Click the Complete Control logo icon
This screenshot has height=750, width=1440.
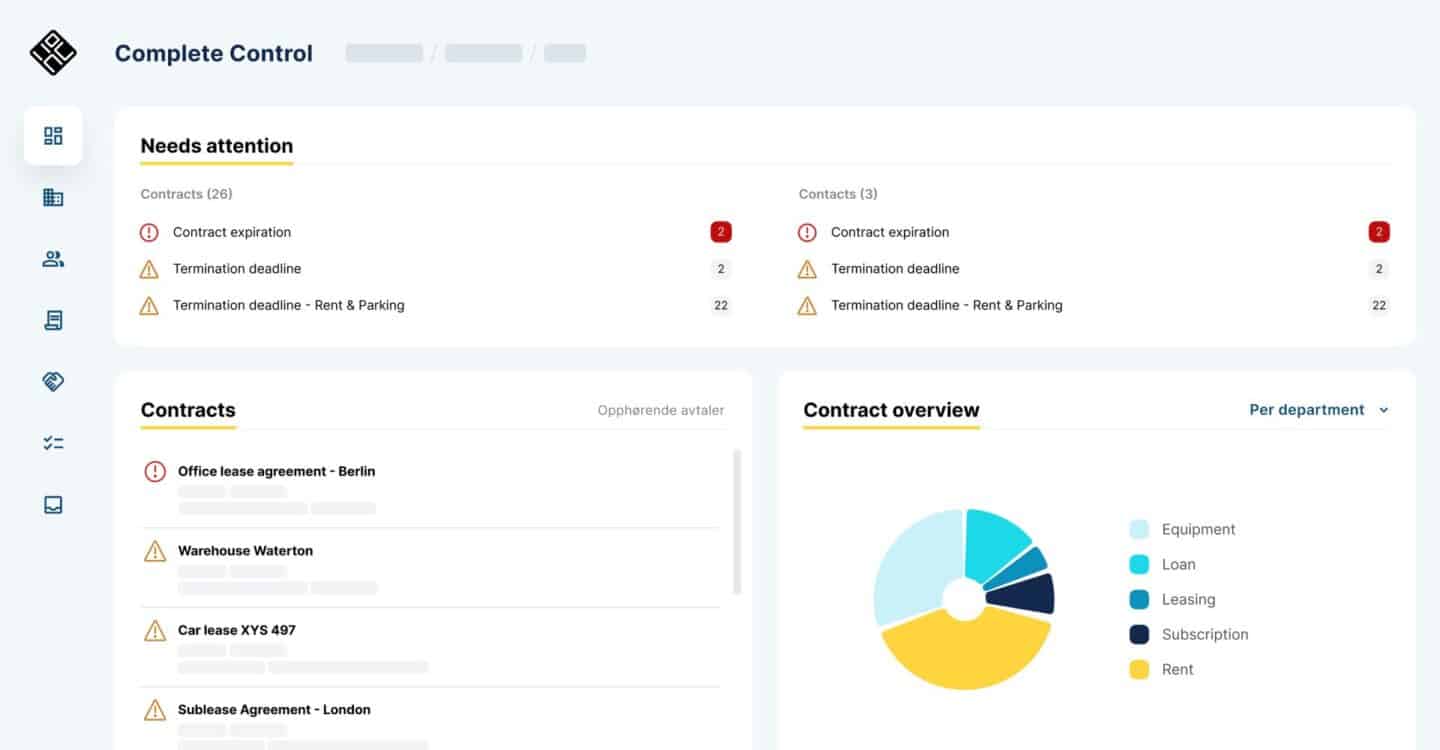tap(52, 52)
